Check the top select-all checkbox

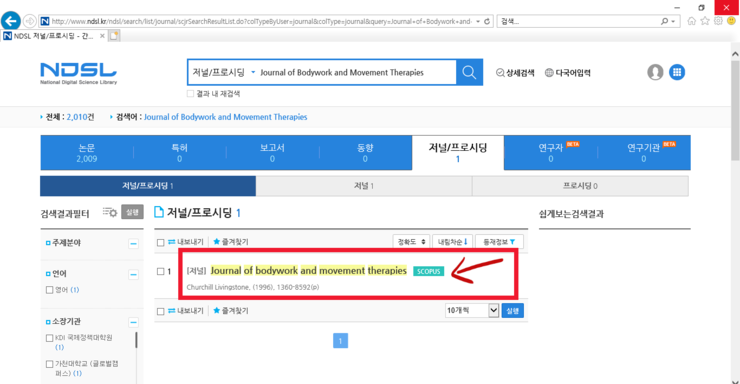[x=160, y=242]
